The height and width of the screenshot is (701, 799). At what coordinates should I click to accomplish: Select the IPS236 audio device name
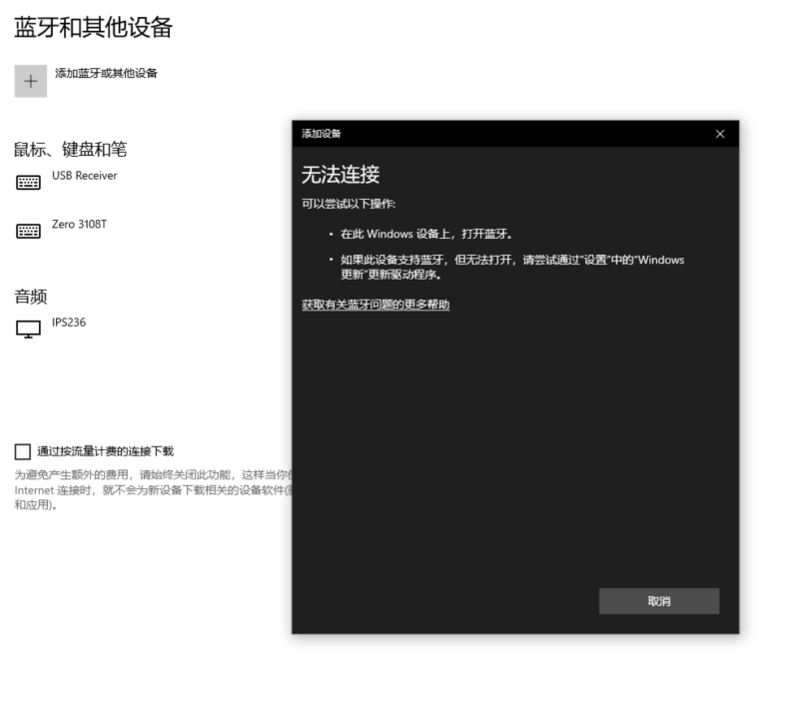[x=69, y=323]
